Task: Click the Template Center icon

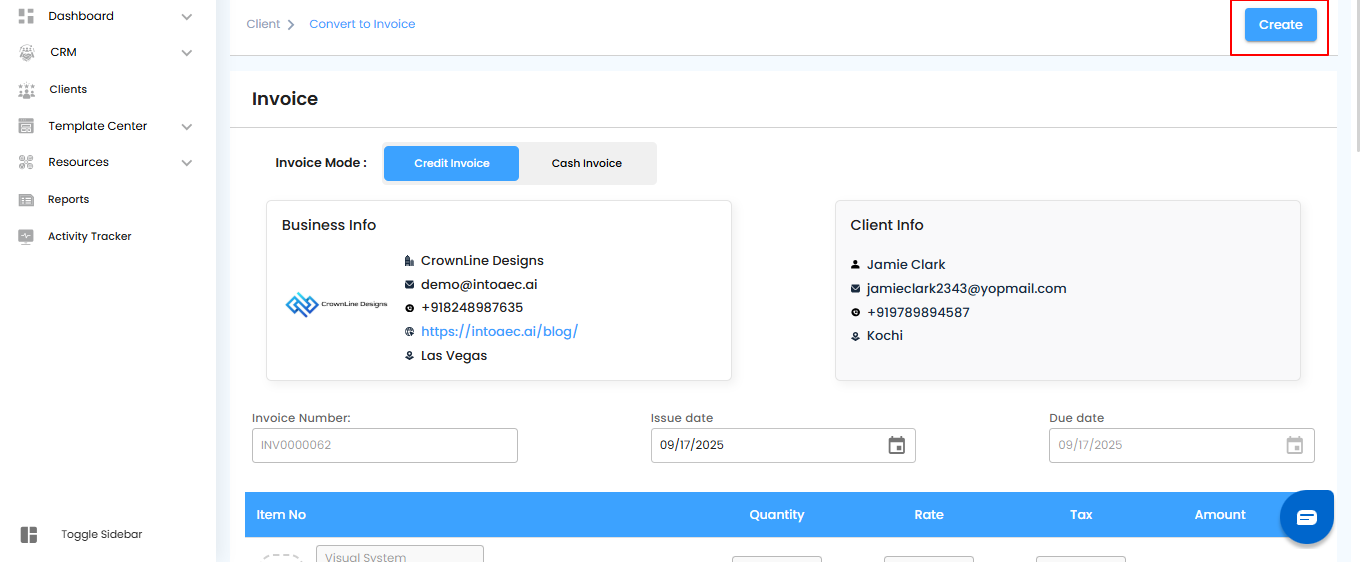Action: pos(27,126)
